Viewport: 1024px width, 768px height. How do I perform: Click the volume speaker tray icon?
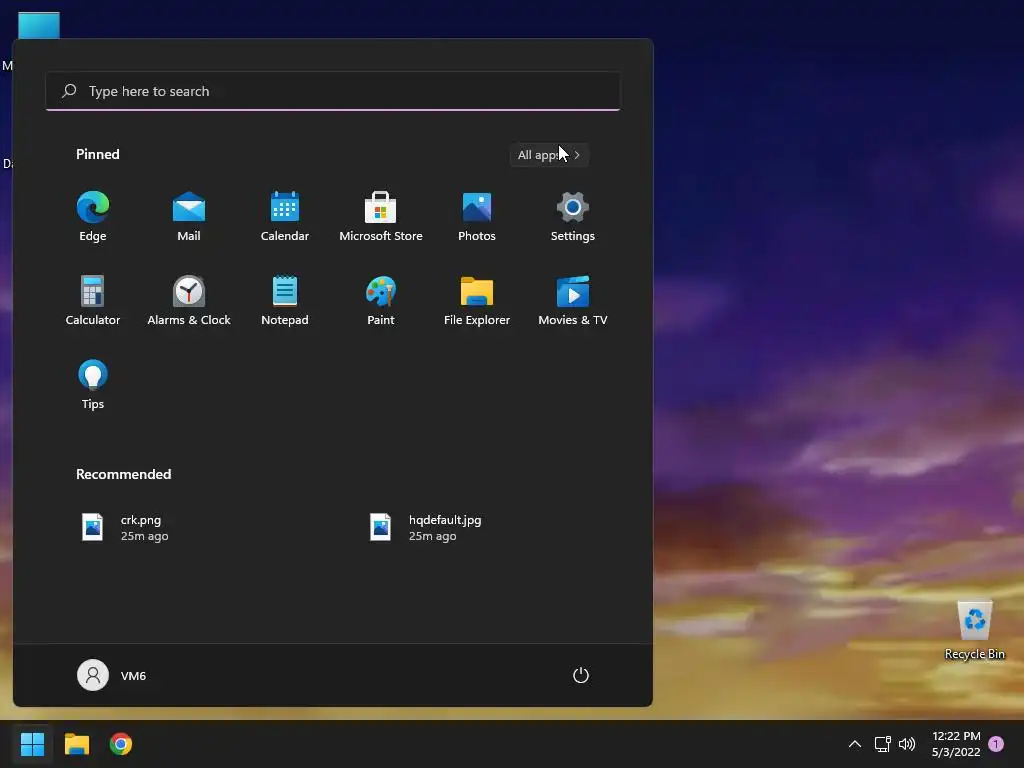tap(907, 744)
